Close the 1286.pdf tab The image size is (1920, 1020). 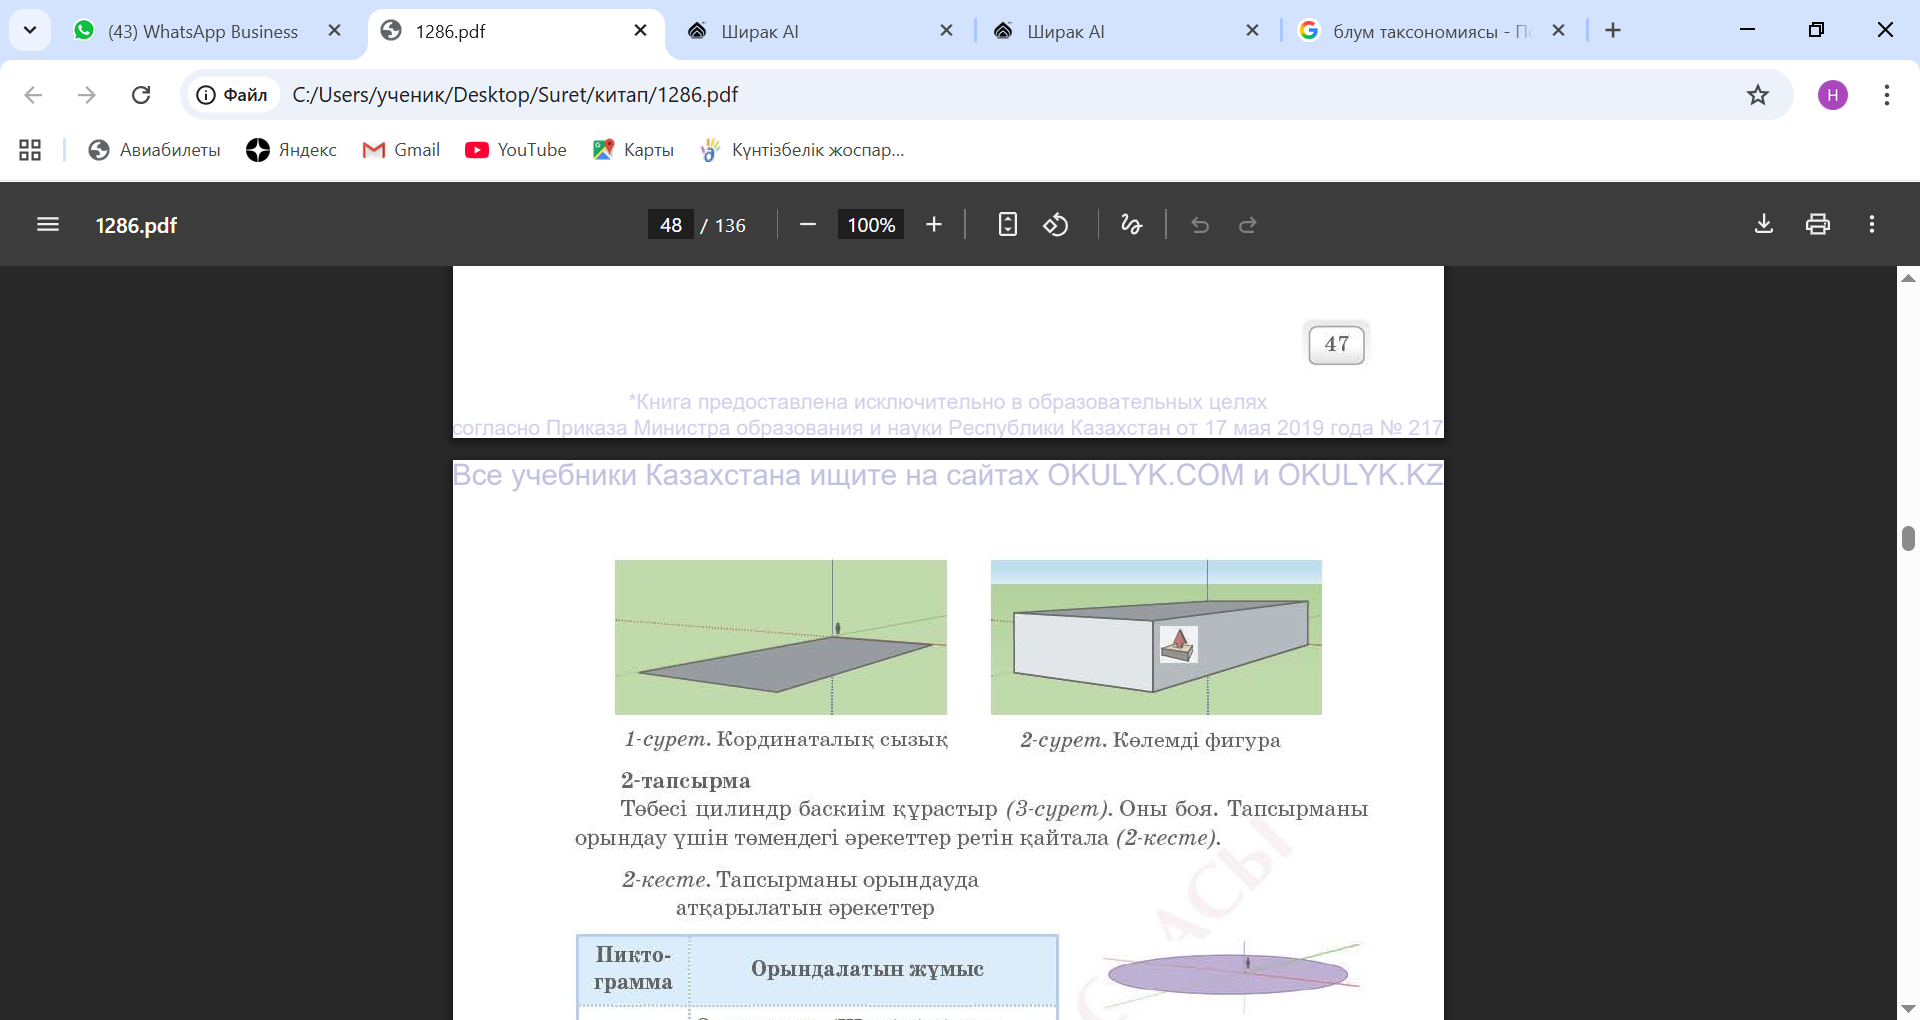(x=641, y=31)
